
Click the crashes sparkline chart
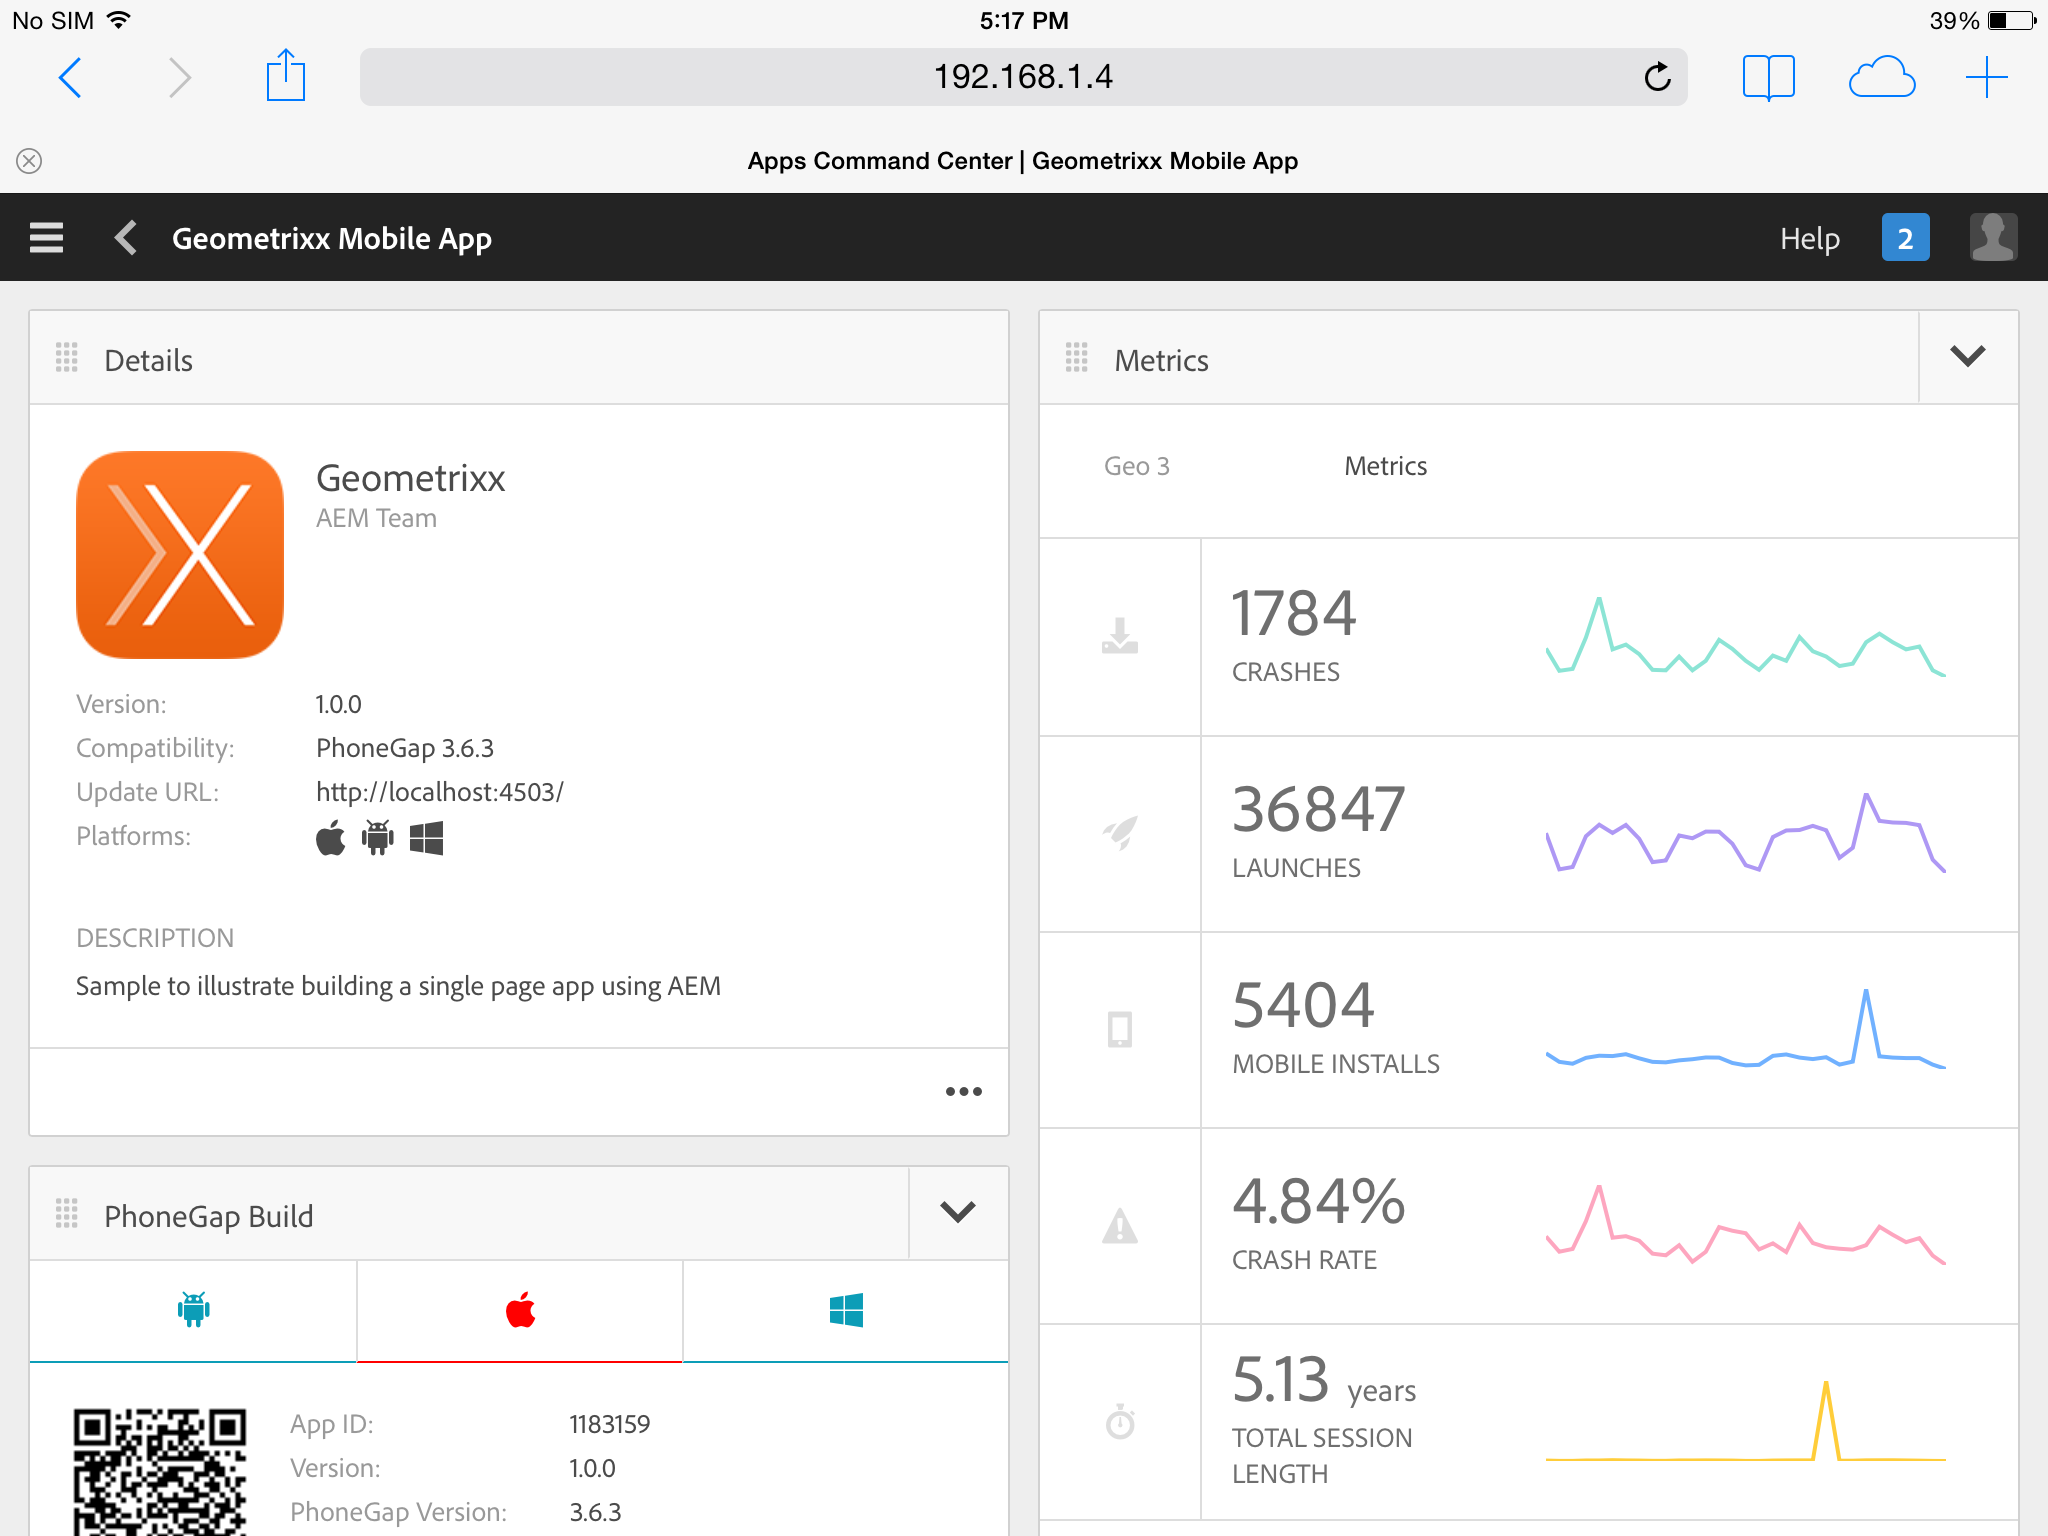1745,636
